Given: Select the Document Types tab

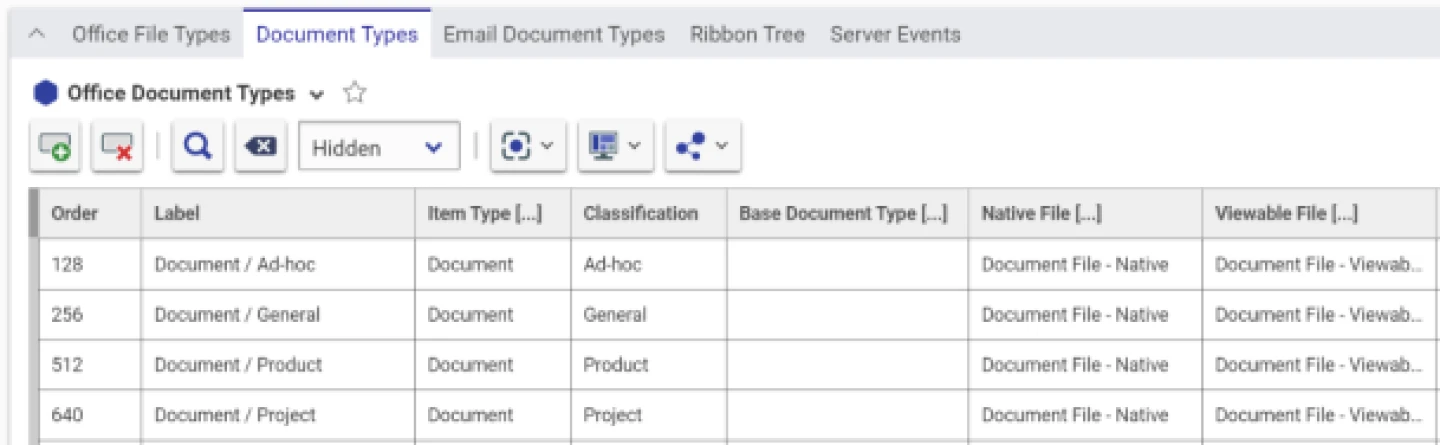Looking at the screenshot, I should 337,34.
